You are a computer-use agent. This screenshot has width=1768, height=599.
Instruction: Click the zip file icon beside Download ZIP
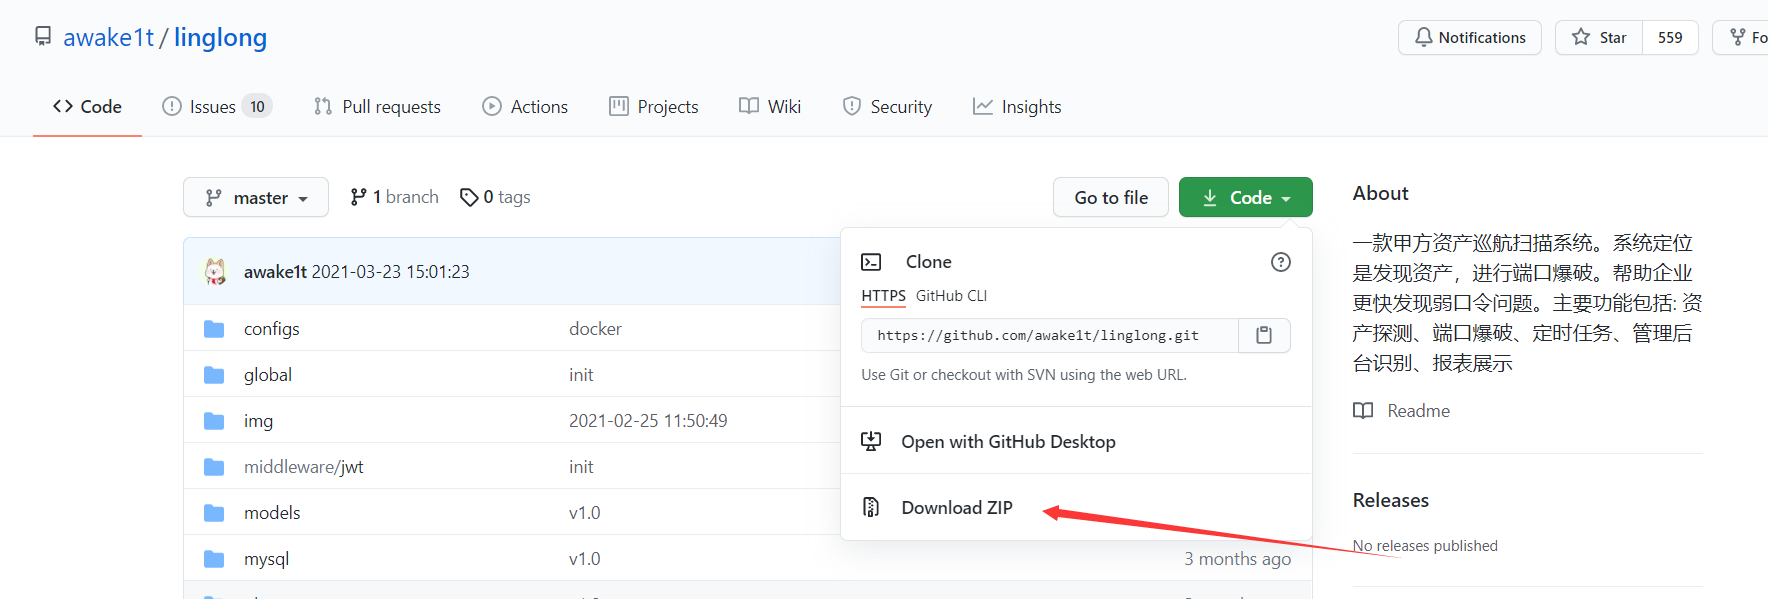point(871,507)
